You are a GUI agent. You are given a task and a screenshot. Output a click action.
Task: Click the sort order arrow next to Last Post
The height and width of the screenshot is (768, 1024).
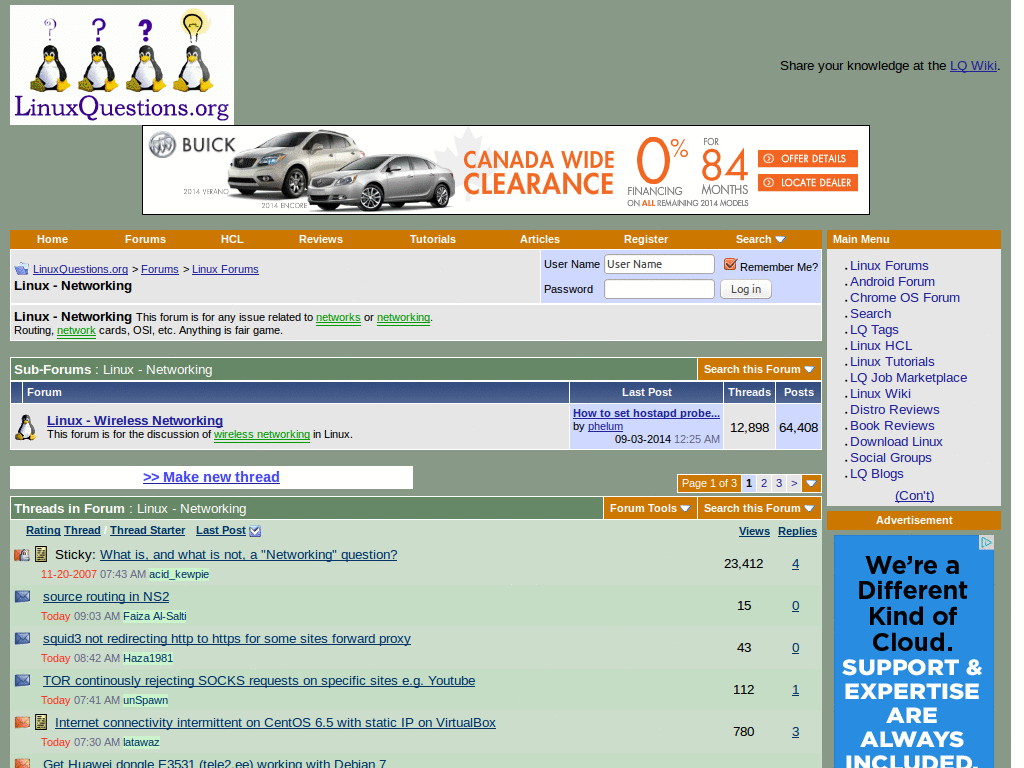pyautogui.click(x=255, y=531)
